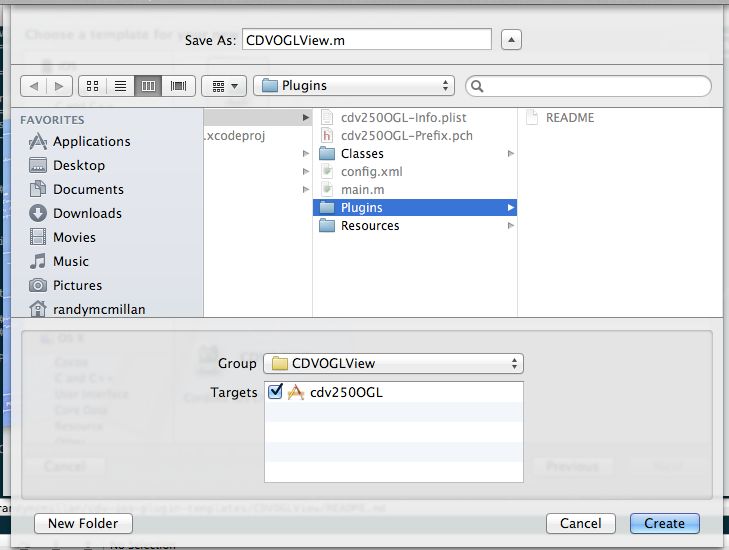This screenshot has height=550, width=729.
Task: Collapse the file browser with the triangle button
Action: pos(511,40)
